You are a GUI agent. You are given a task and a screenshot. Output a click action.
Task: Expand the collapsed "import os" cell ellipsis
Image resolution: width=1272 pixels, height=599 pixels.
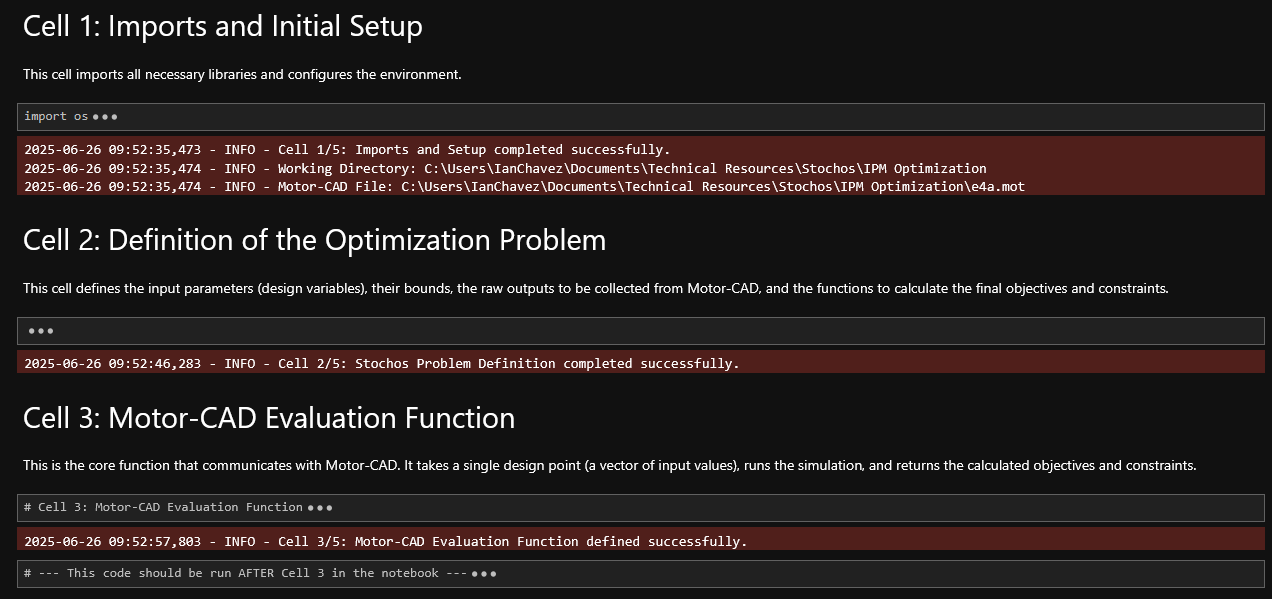tap(105, 117)
